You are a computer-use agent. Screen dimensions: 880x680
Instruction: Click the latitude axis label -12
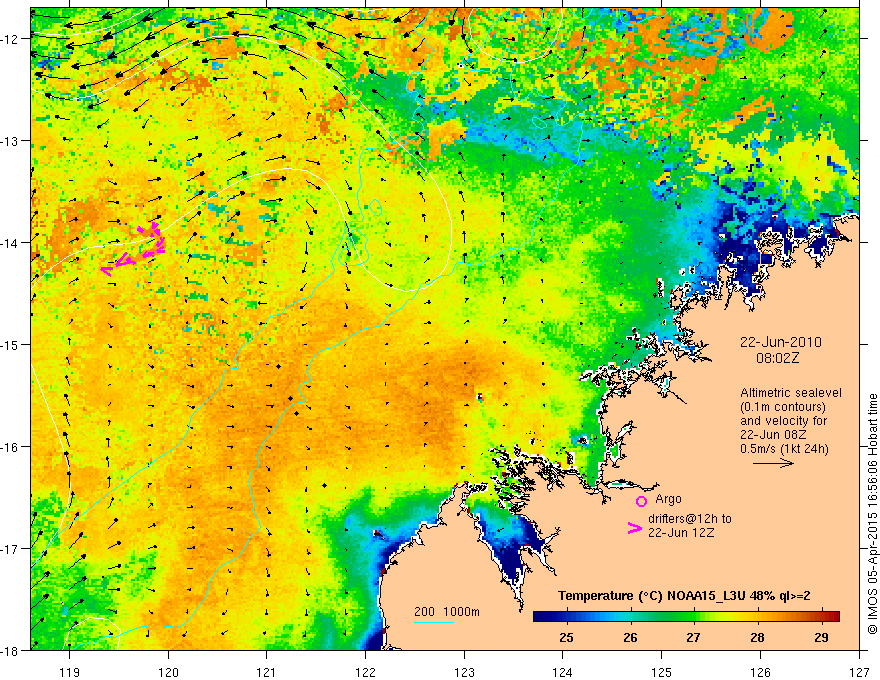click(x=12, y=39)
